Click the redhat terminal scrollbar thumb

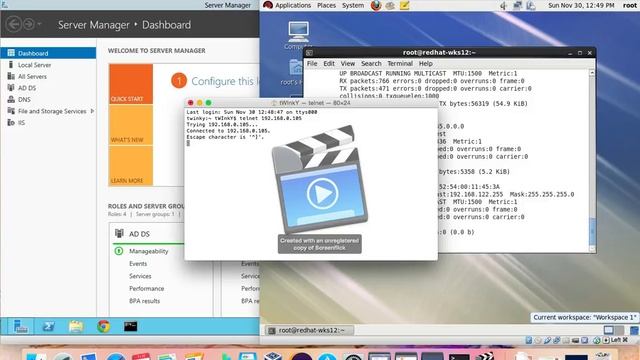(592, 231)
